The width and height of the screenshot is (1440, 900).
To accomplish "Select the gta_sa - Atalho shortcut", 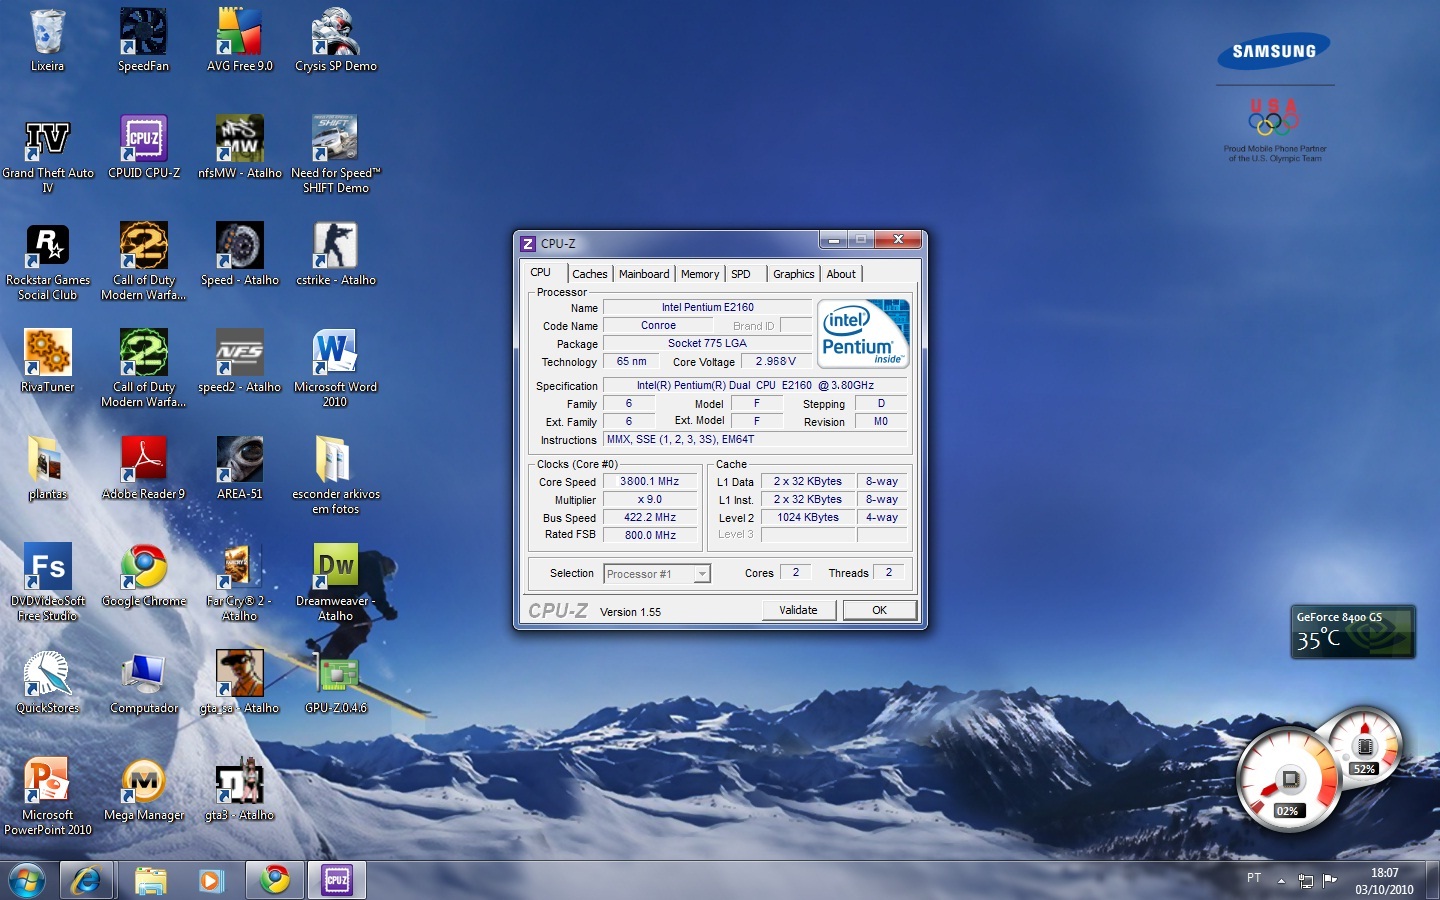I will (240, 682).
